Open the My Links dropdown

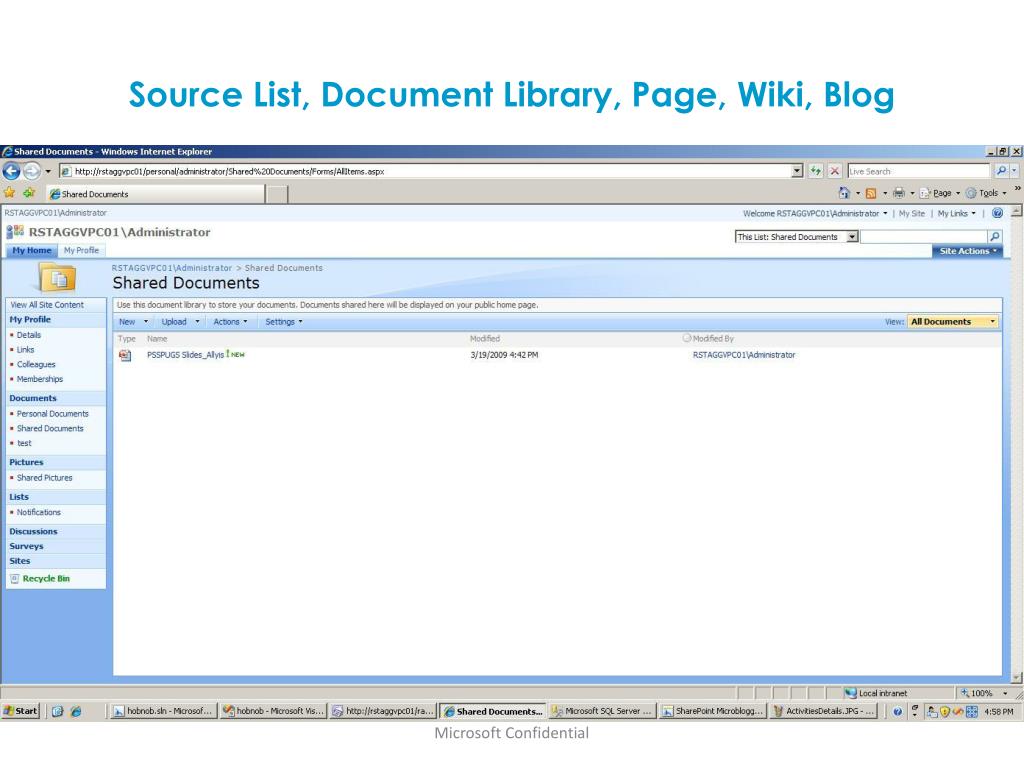point(957,214)
